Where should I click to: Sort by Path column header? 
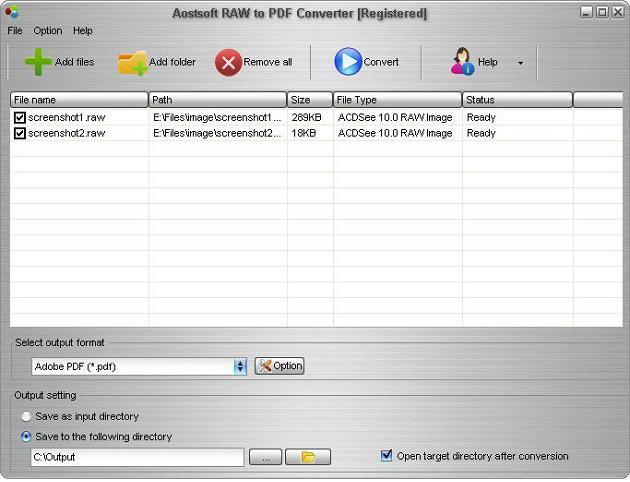(217, 100)
